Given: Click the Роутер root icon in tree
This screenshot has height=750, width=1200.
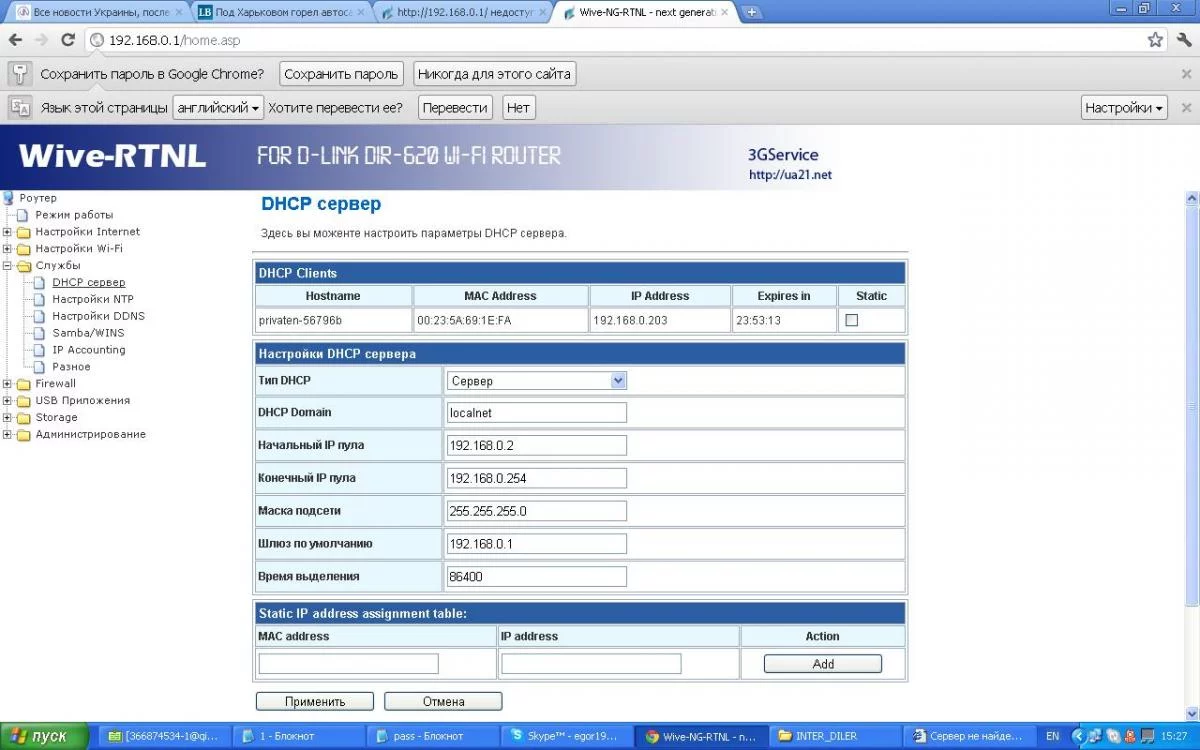Looking at the screenshot, I should [9, 198].
